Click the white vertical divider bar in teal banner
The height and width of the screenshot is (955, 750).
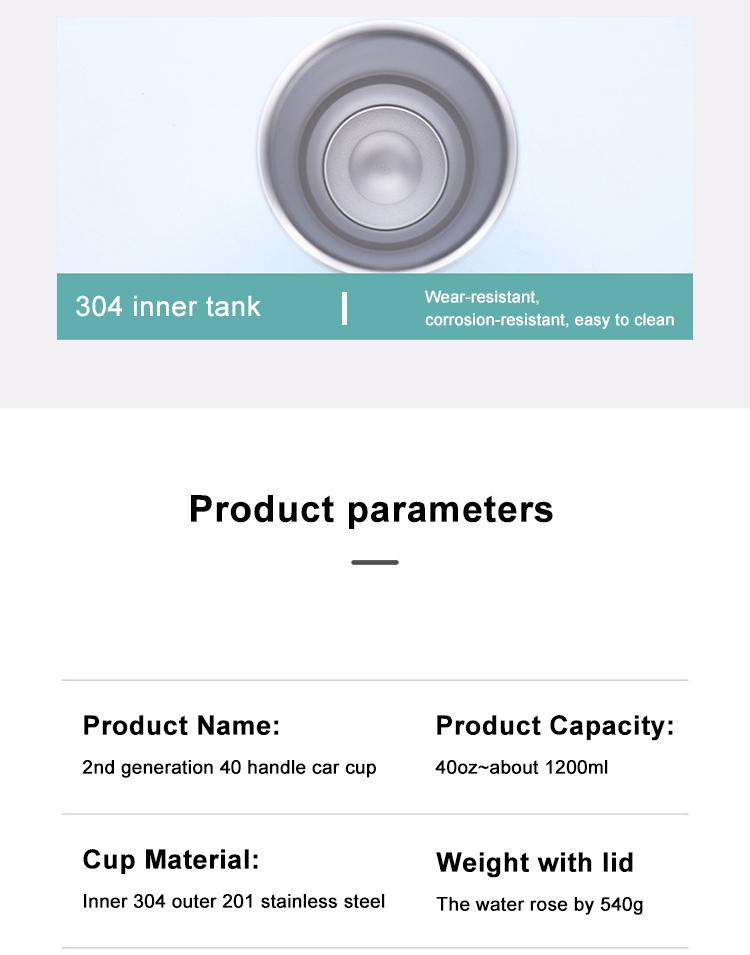(344, 308)
